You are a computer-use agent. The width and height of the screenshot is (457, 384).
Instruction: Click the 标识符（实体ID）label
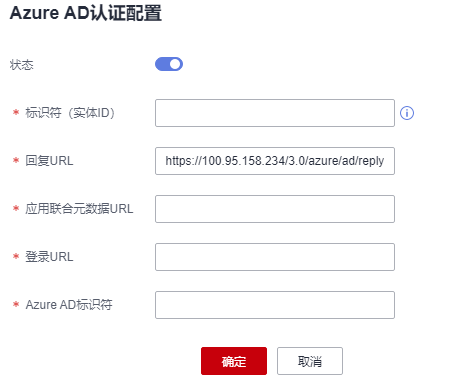70,113
